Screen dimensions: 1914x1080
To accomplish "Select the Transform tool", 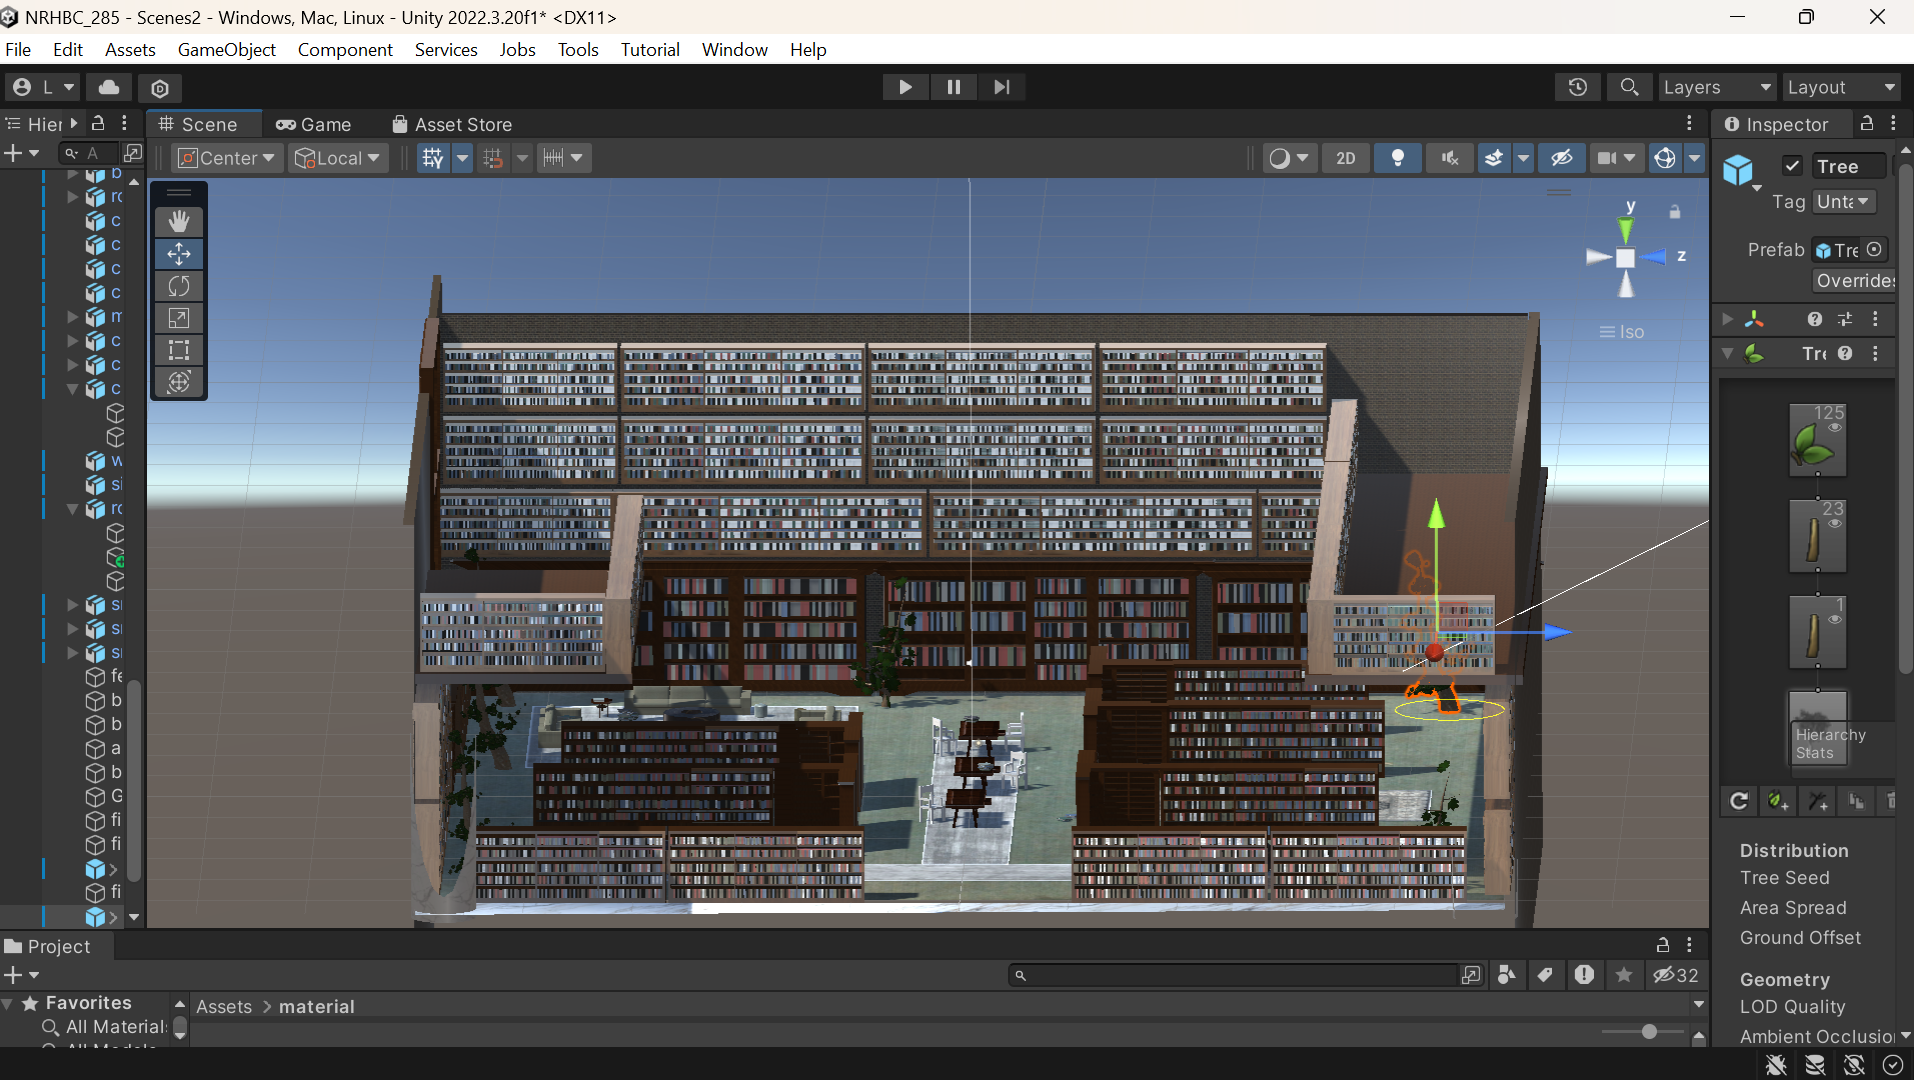I will [179, 382].
